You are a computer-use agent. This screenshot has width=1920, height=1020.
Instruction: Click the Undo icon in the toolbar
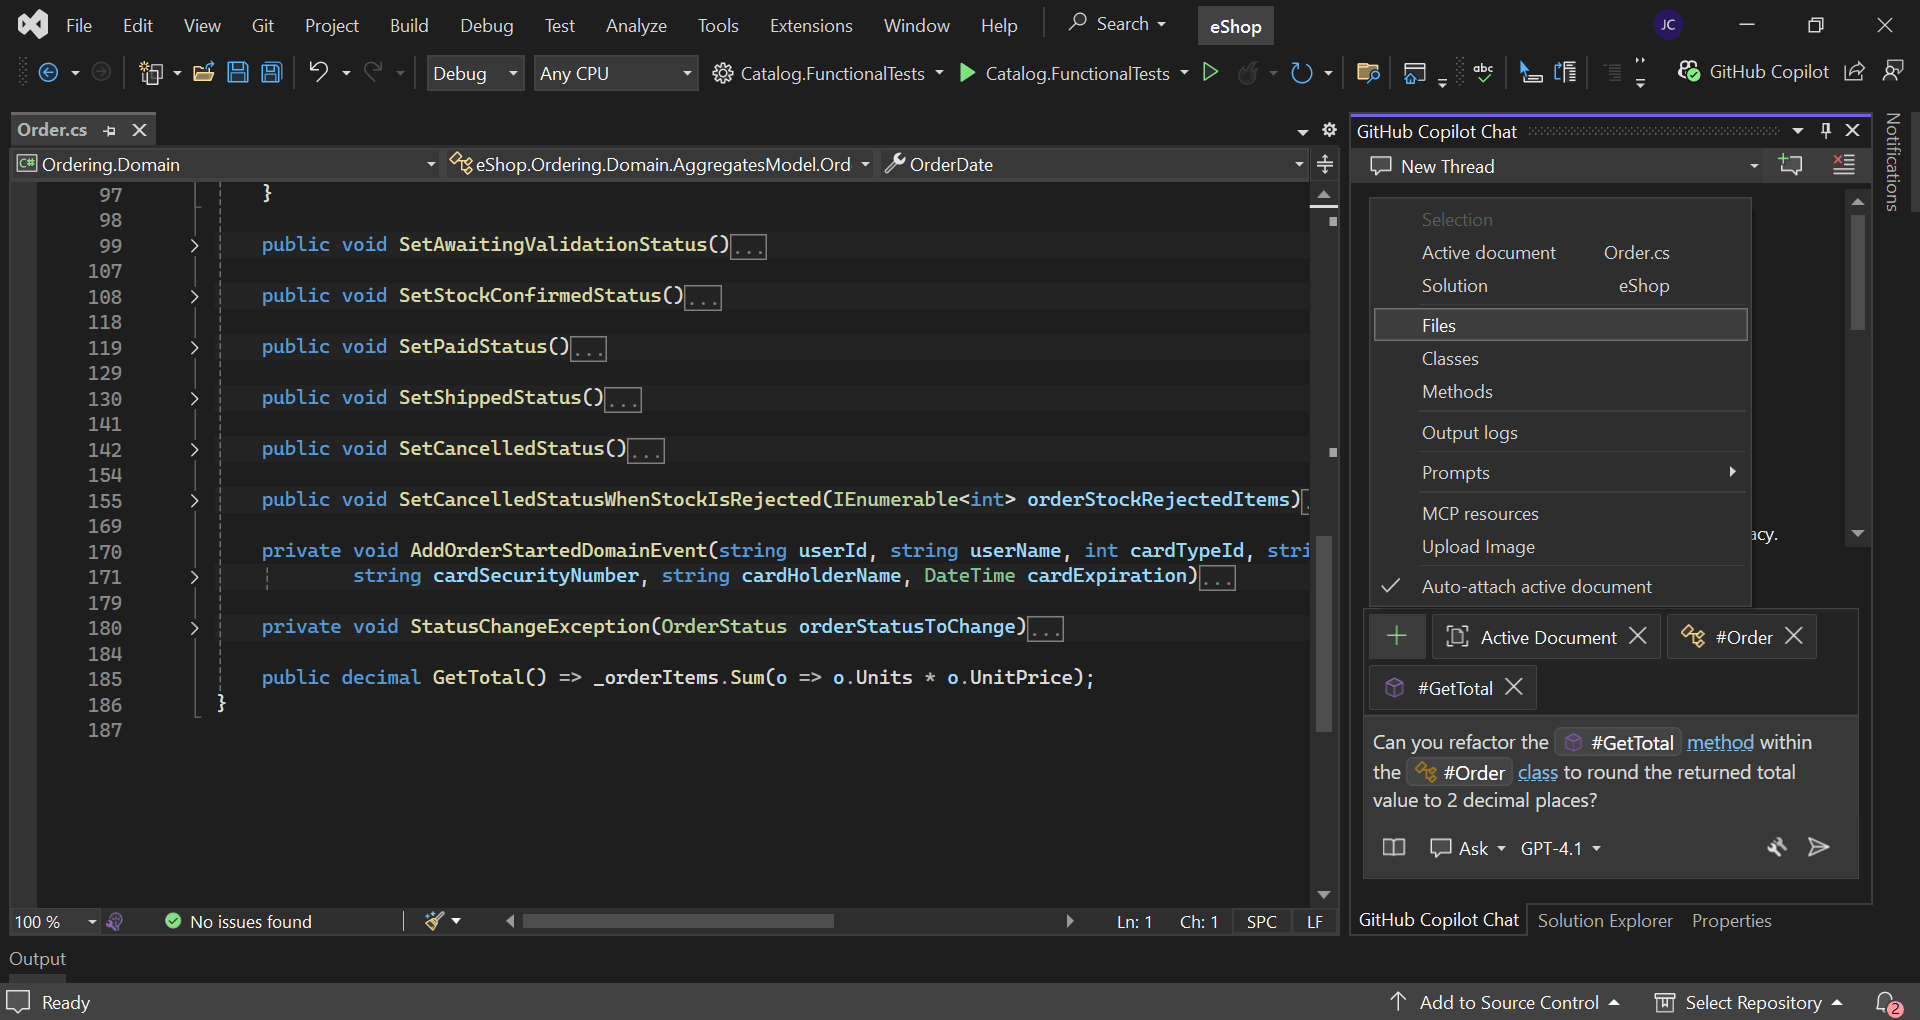(318, 72)
